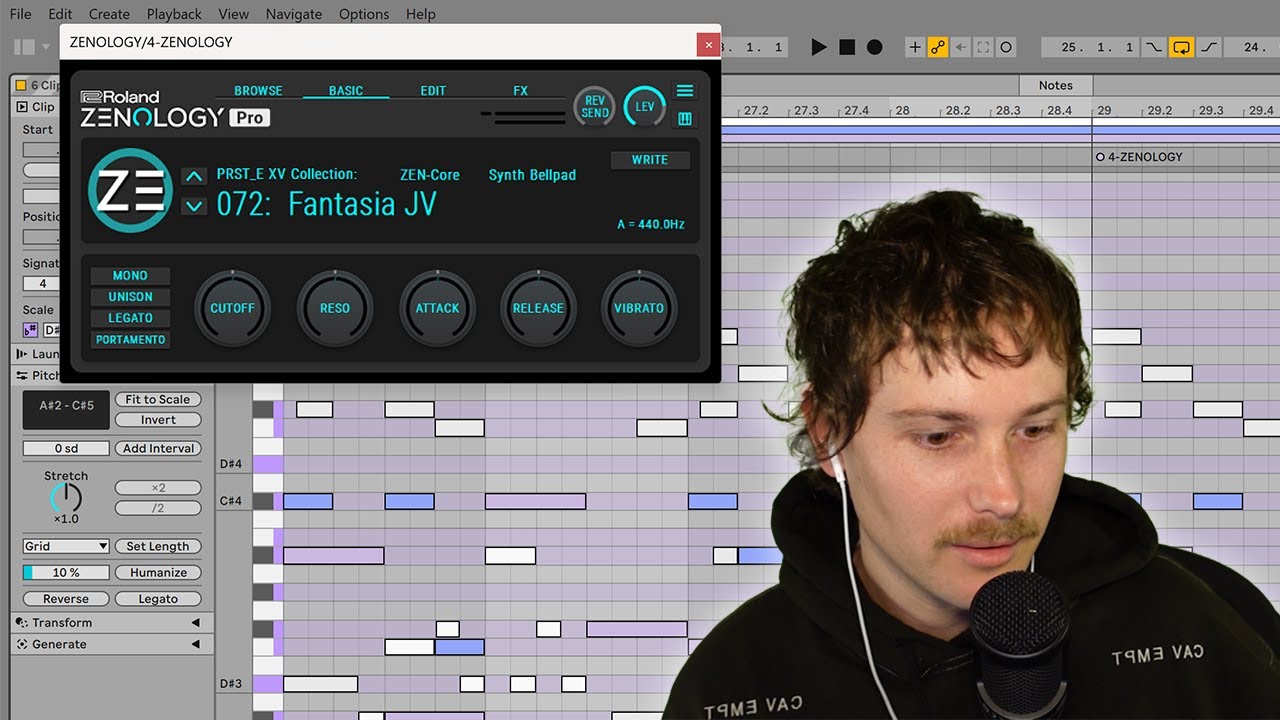Click the Re-enable Automation arrow icon
Screen dimensions: 1280x720
960,47
